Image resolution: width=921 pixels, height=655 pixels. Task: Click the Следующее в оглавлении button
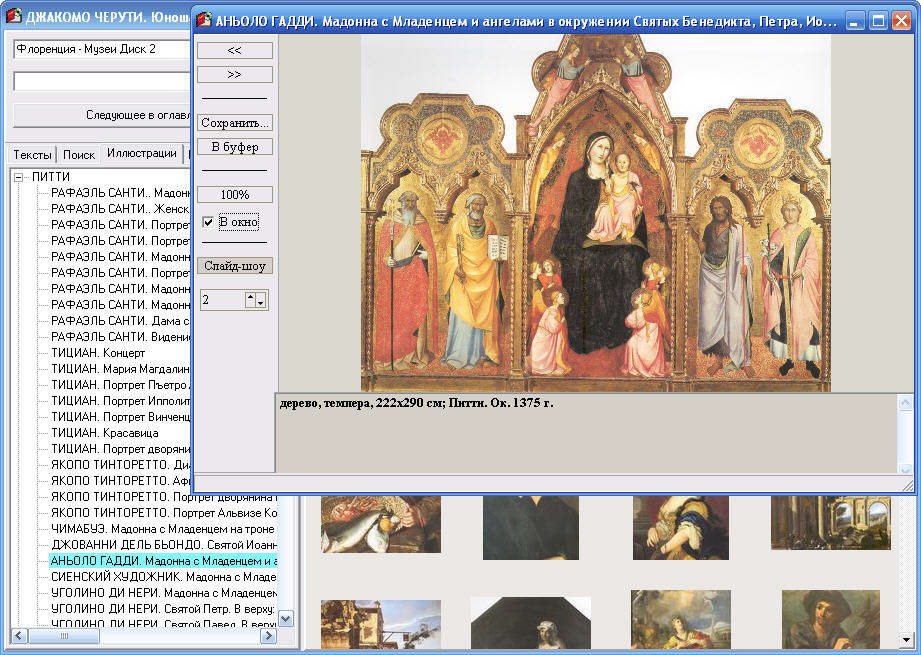click(x=100, y=115)
